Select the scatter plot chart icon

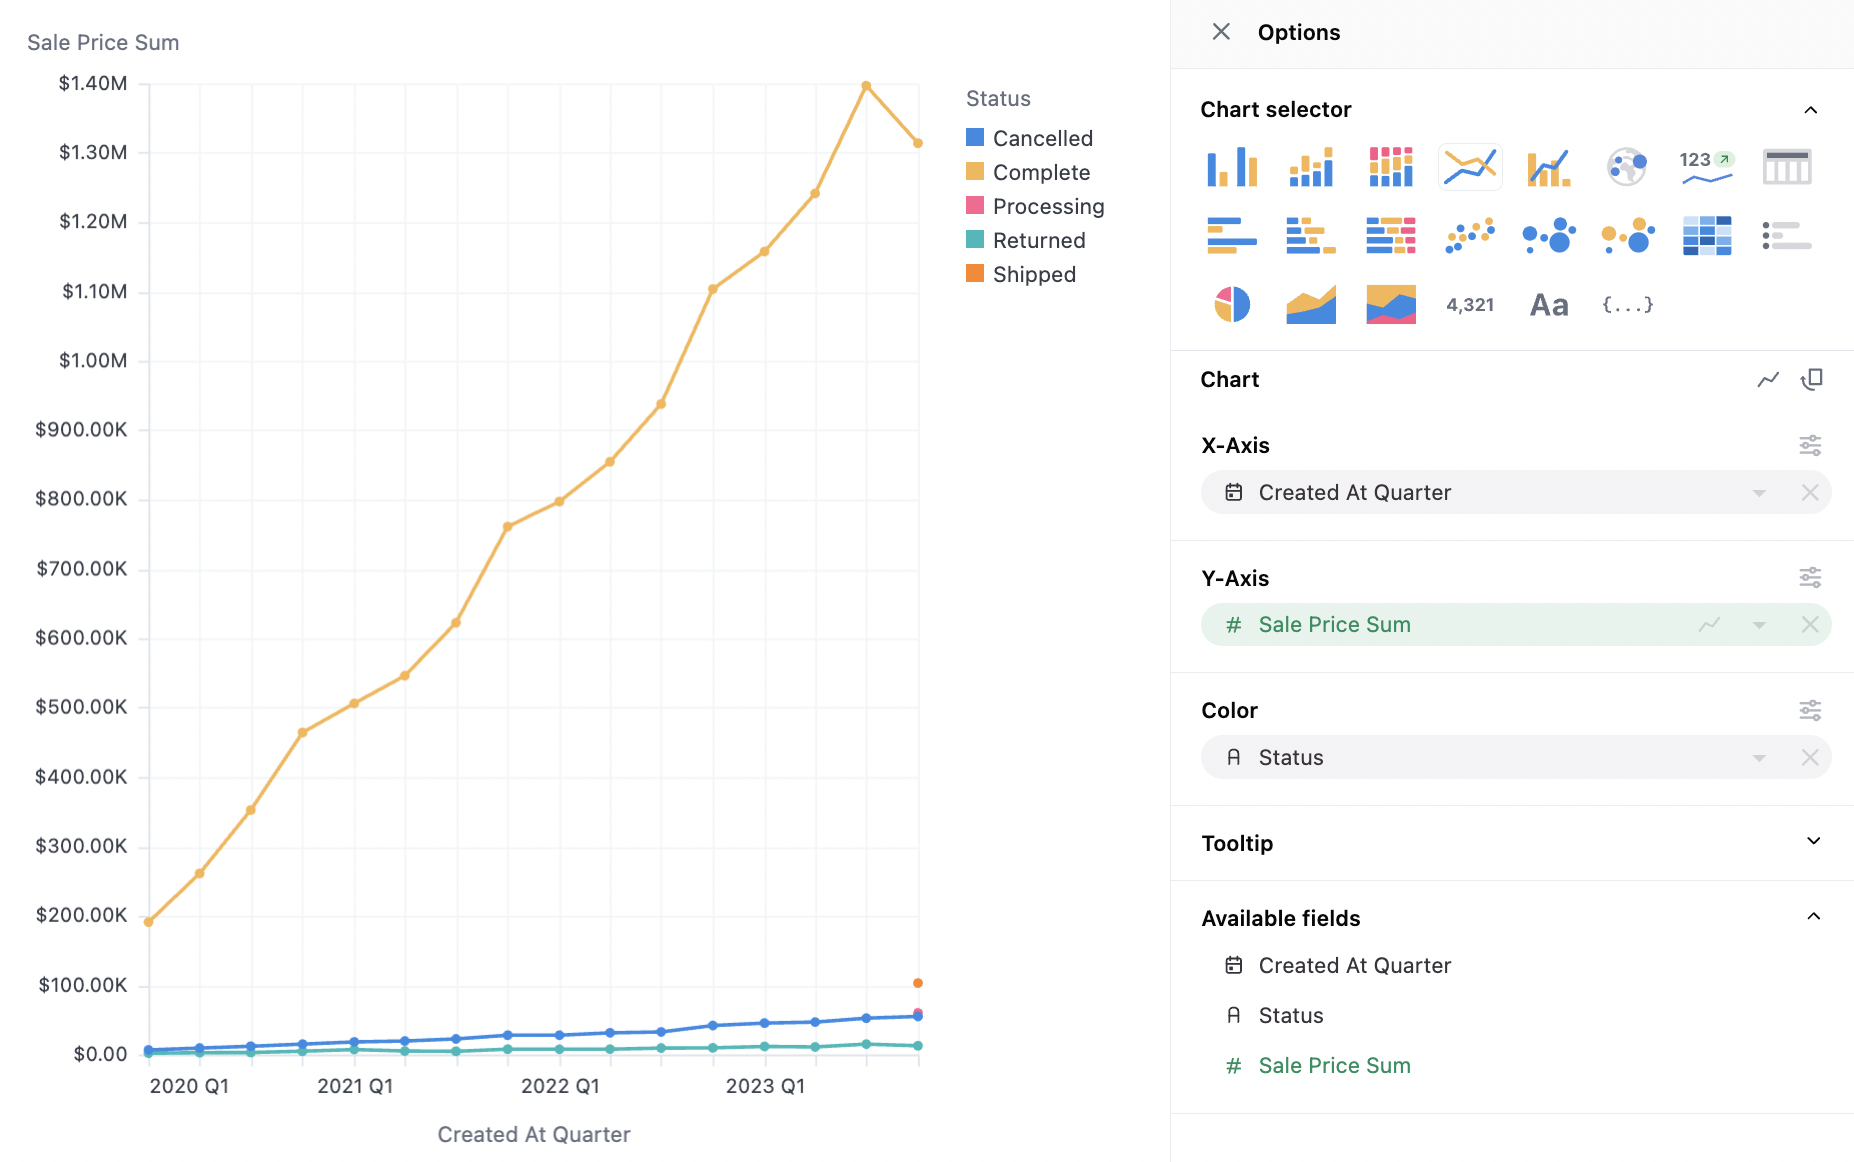1469,236
